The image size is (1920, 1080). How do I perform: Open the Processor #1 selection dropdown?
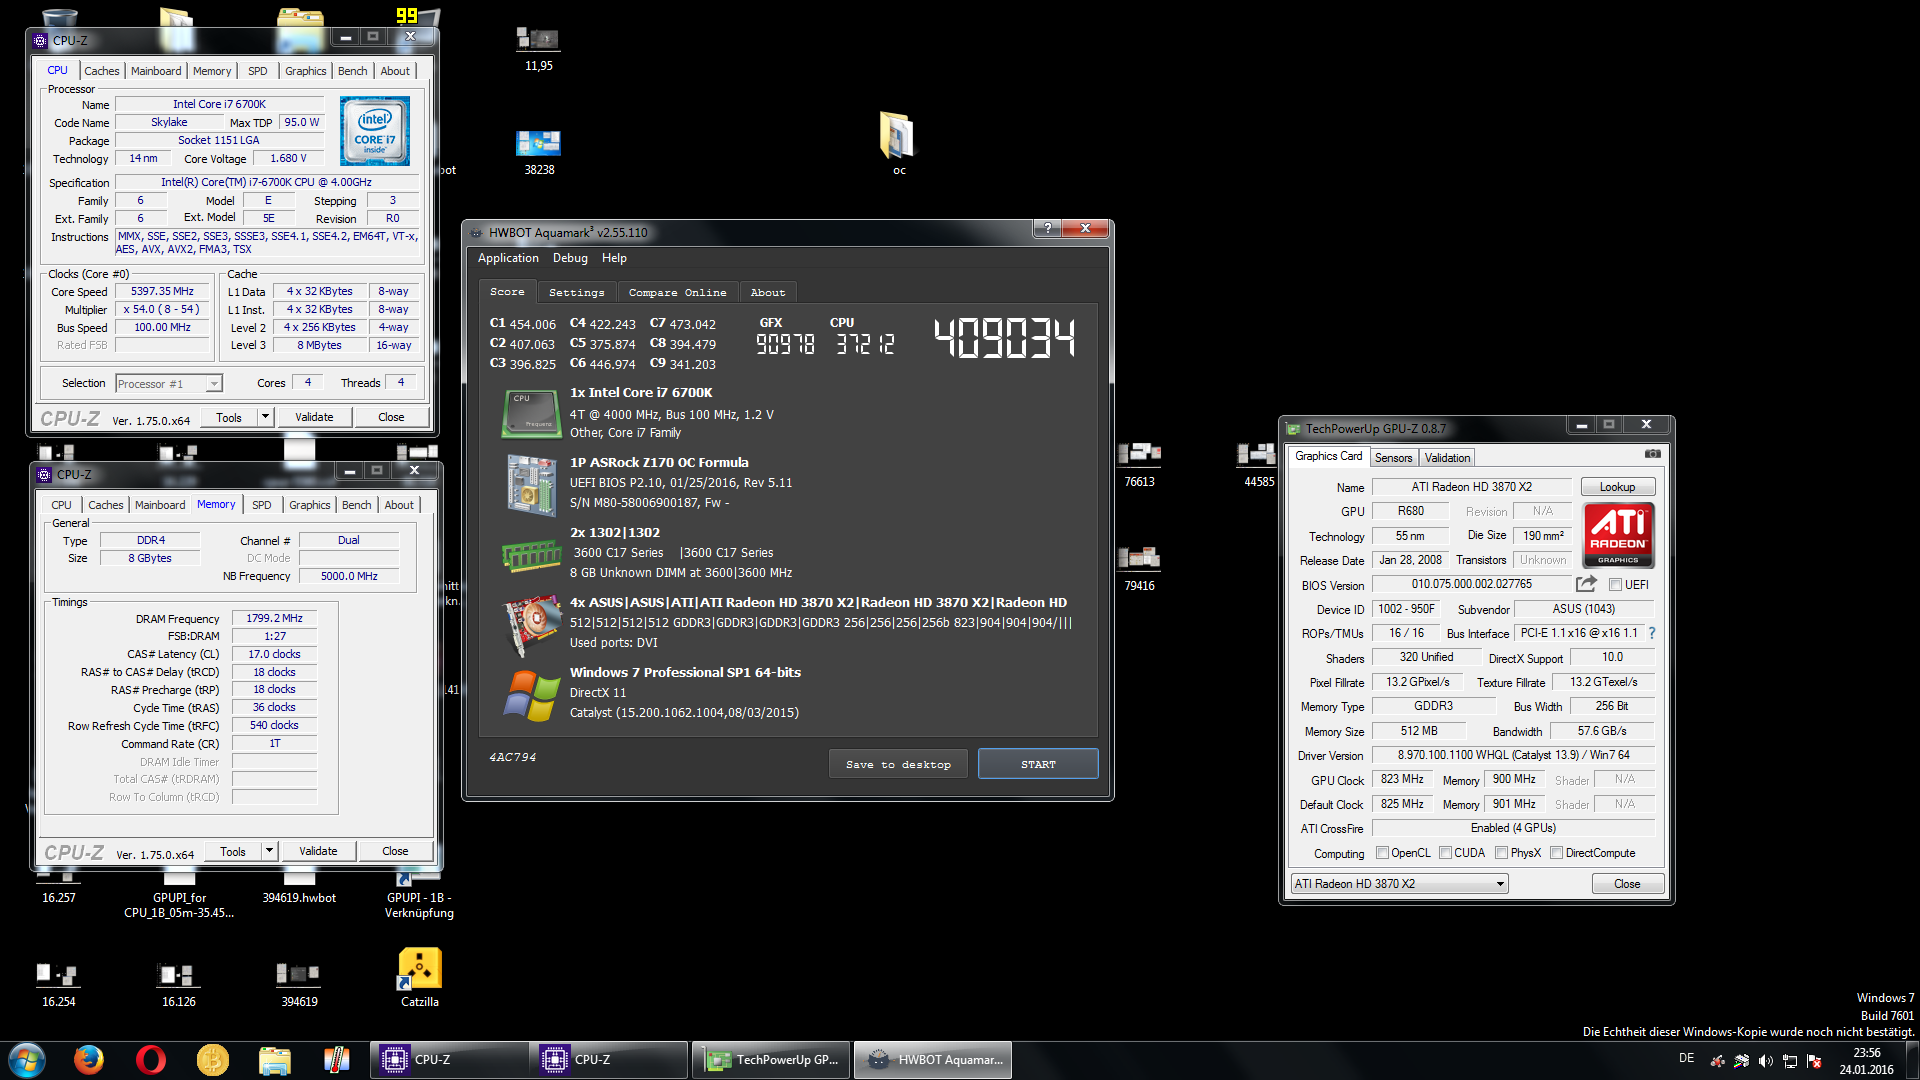[168, 384]
